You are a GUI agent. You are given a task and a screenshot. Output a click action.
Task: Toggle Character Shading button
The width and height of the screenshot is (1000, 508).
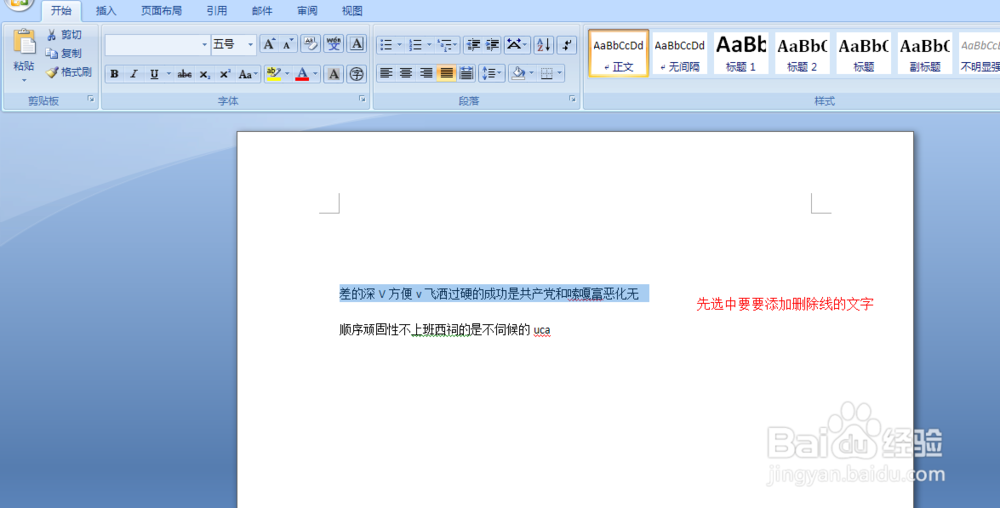334,74
